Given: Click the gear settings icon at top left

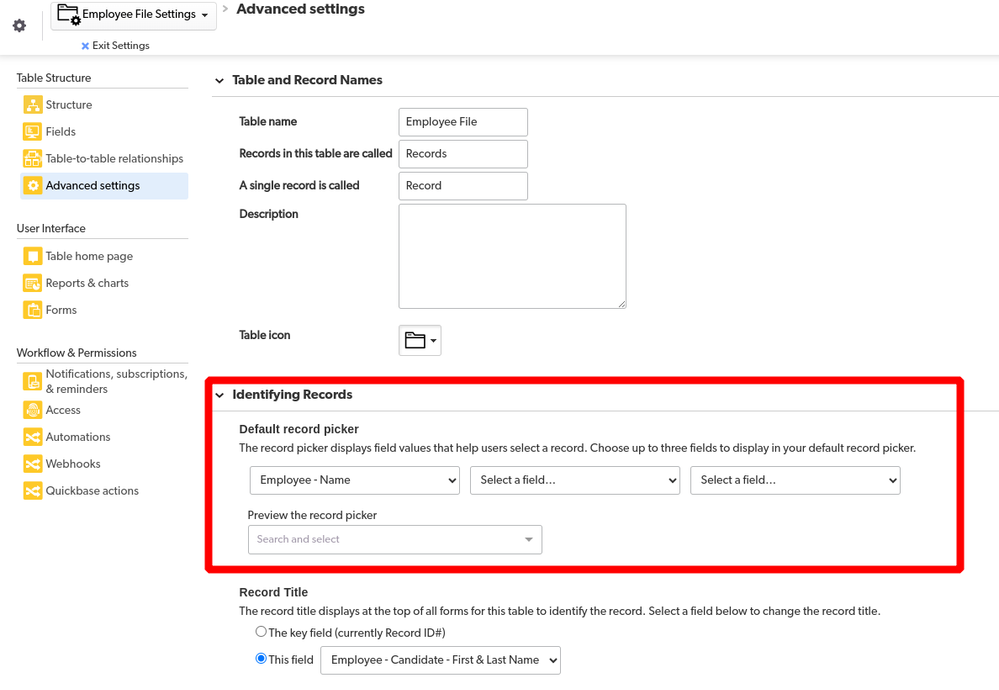Looking at the screenshot, I should tap(20, 25).
